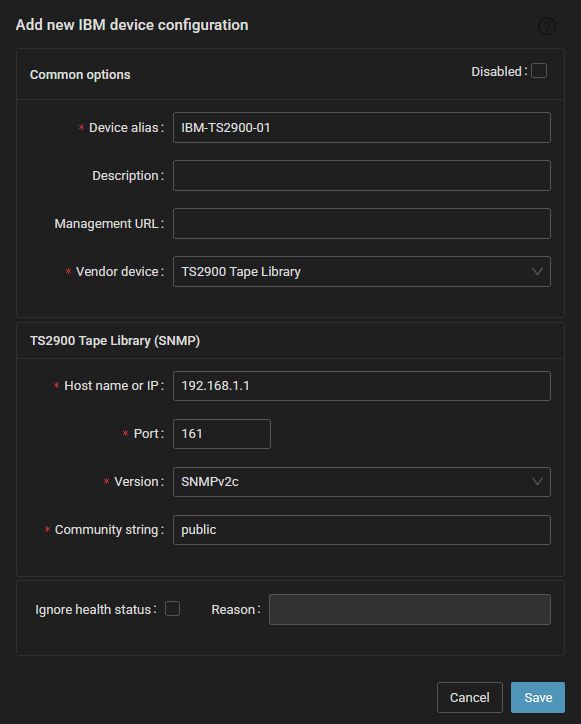Expand the SNMP Version dropdown
The width and height of the screenshot is (581, 724).
coord(362,482)
